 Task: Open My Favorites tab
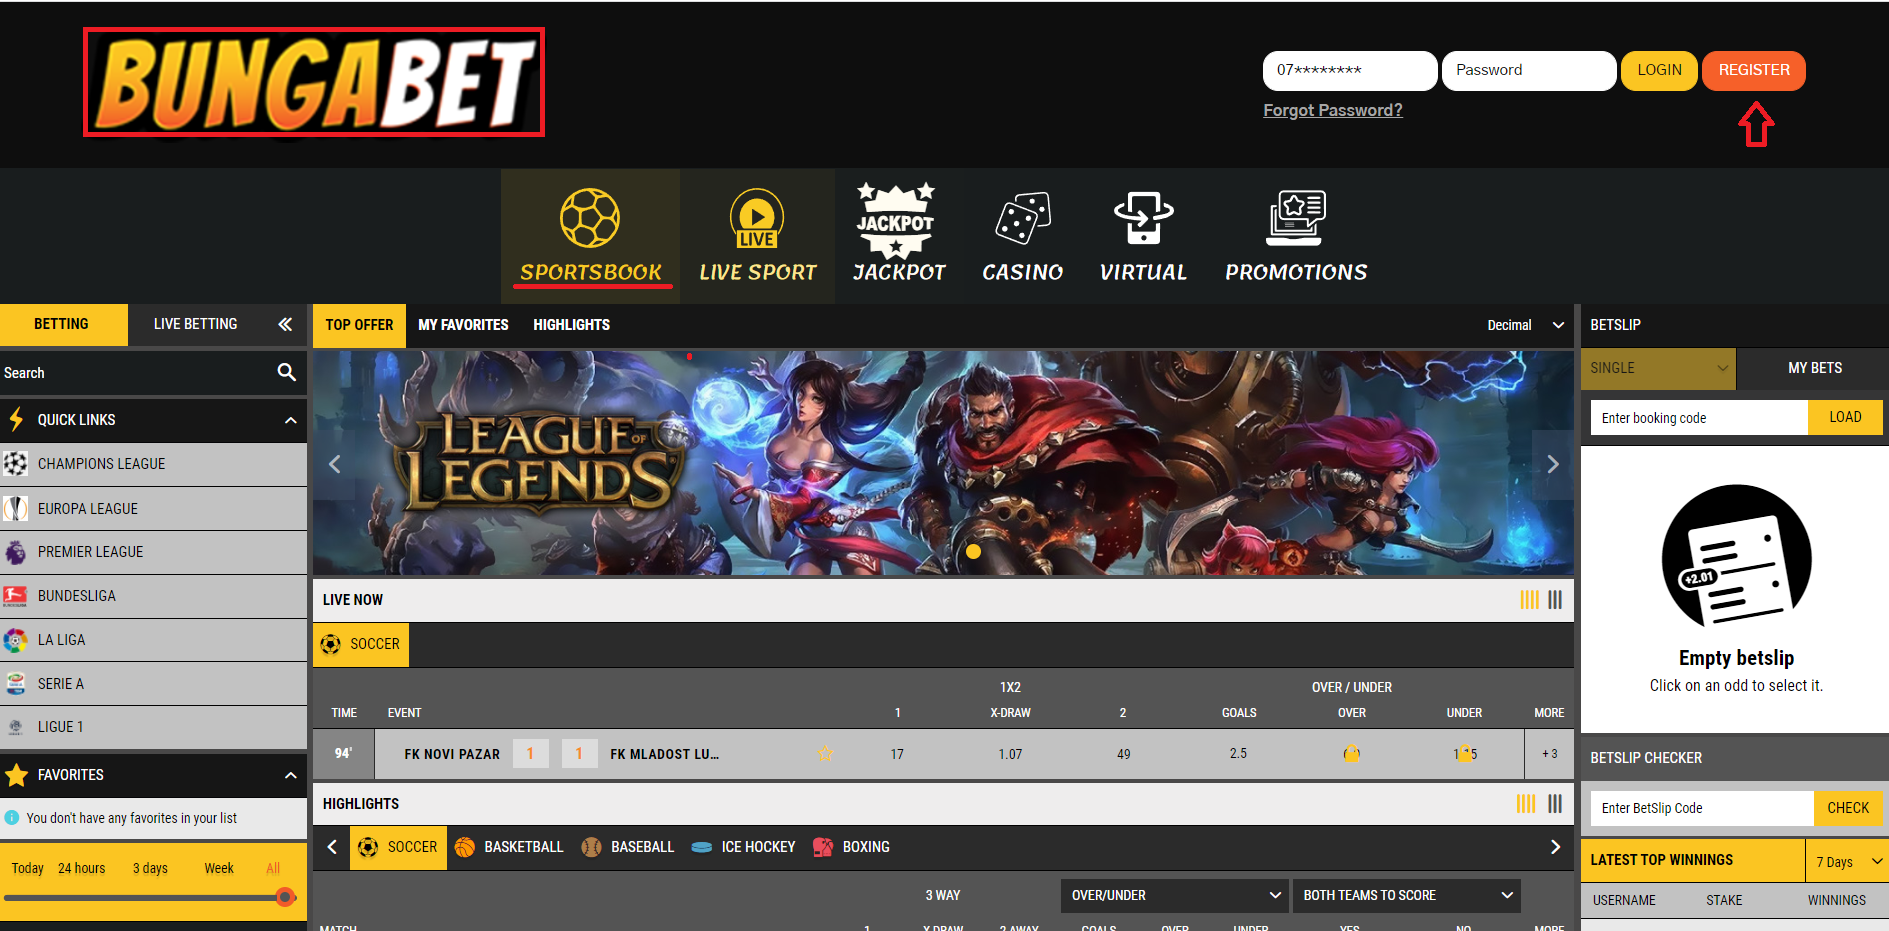pyautogui.click(x=463, y=325)
